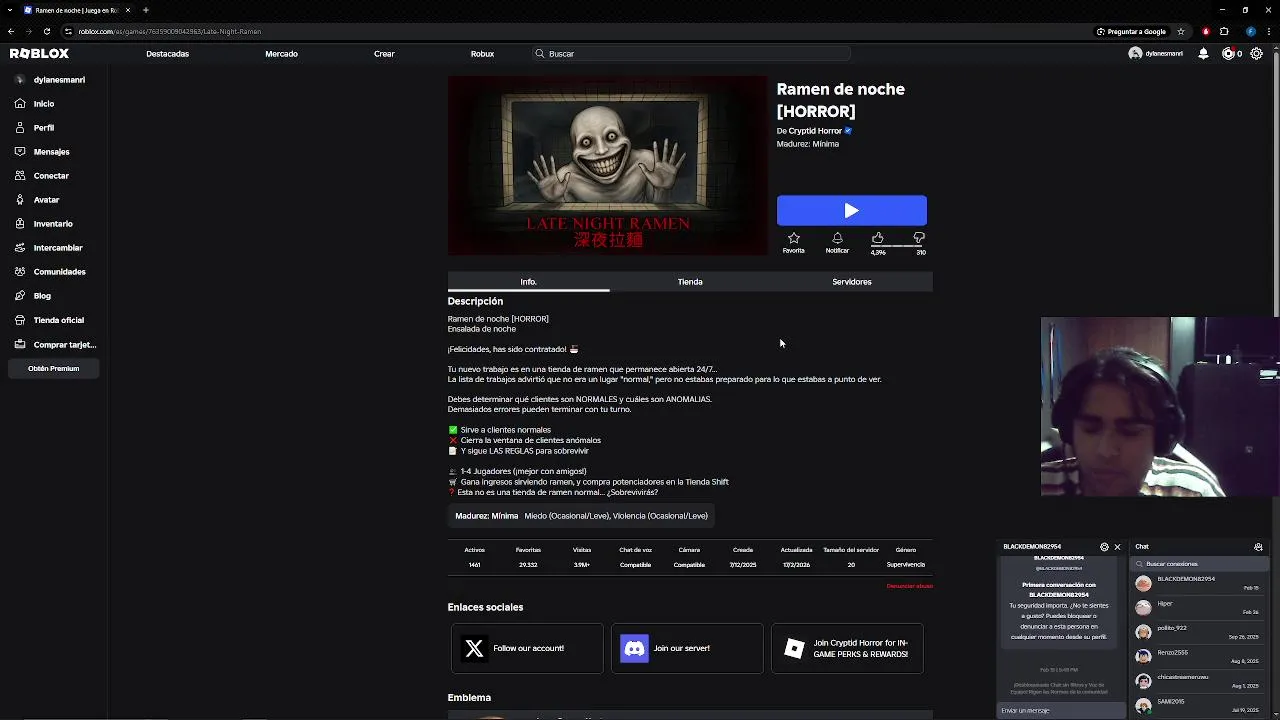Open the tab search dropdown arrow

[10, 10]
